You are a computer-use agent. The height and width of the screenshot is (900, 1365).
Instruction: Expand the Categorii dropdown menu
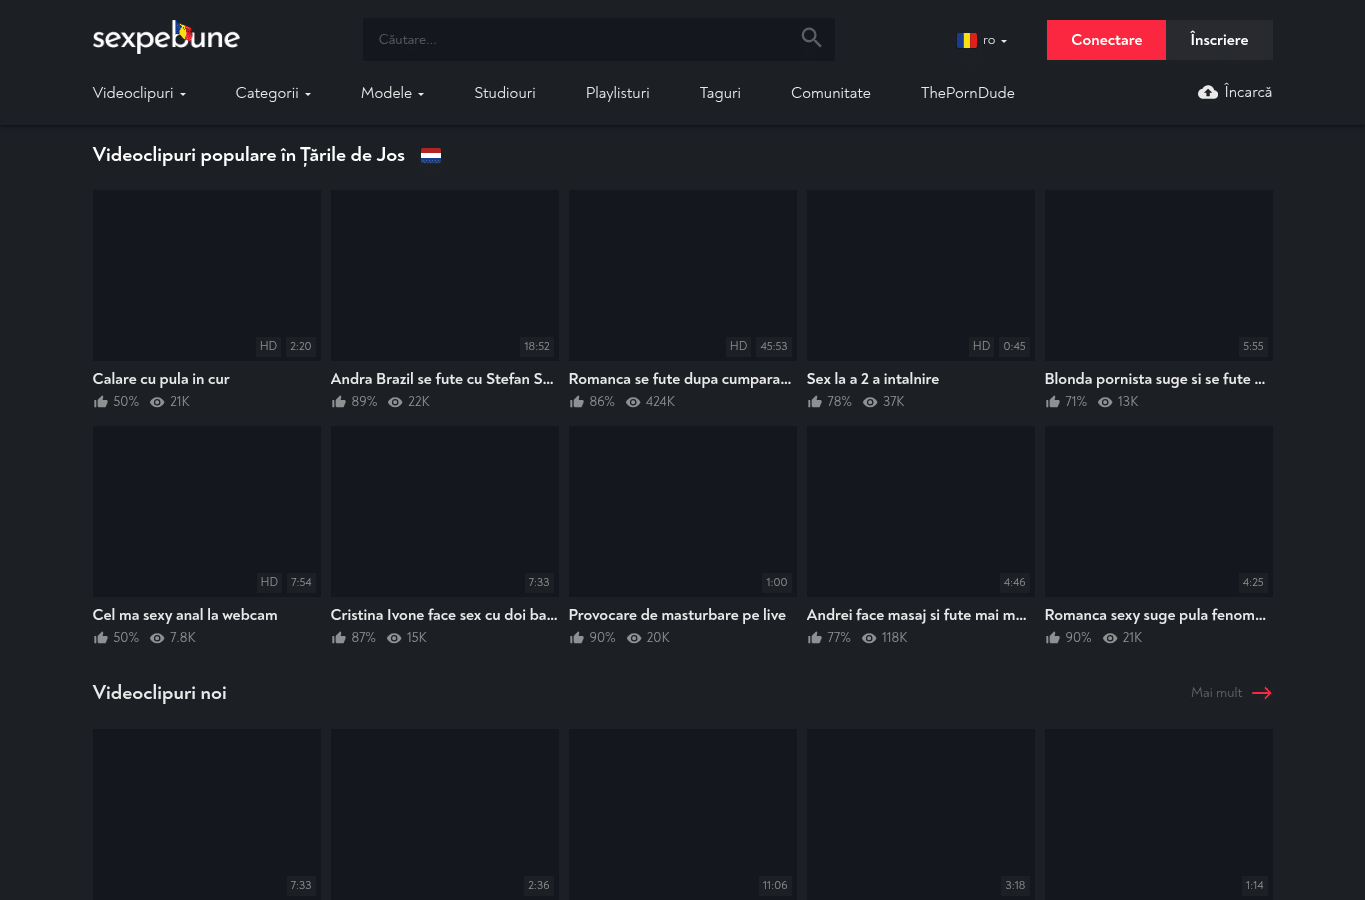pyautogui.click(x=273, y=93)
